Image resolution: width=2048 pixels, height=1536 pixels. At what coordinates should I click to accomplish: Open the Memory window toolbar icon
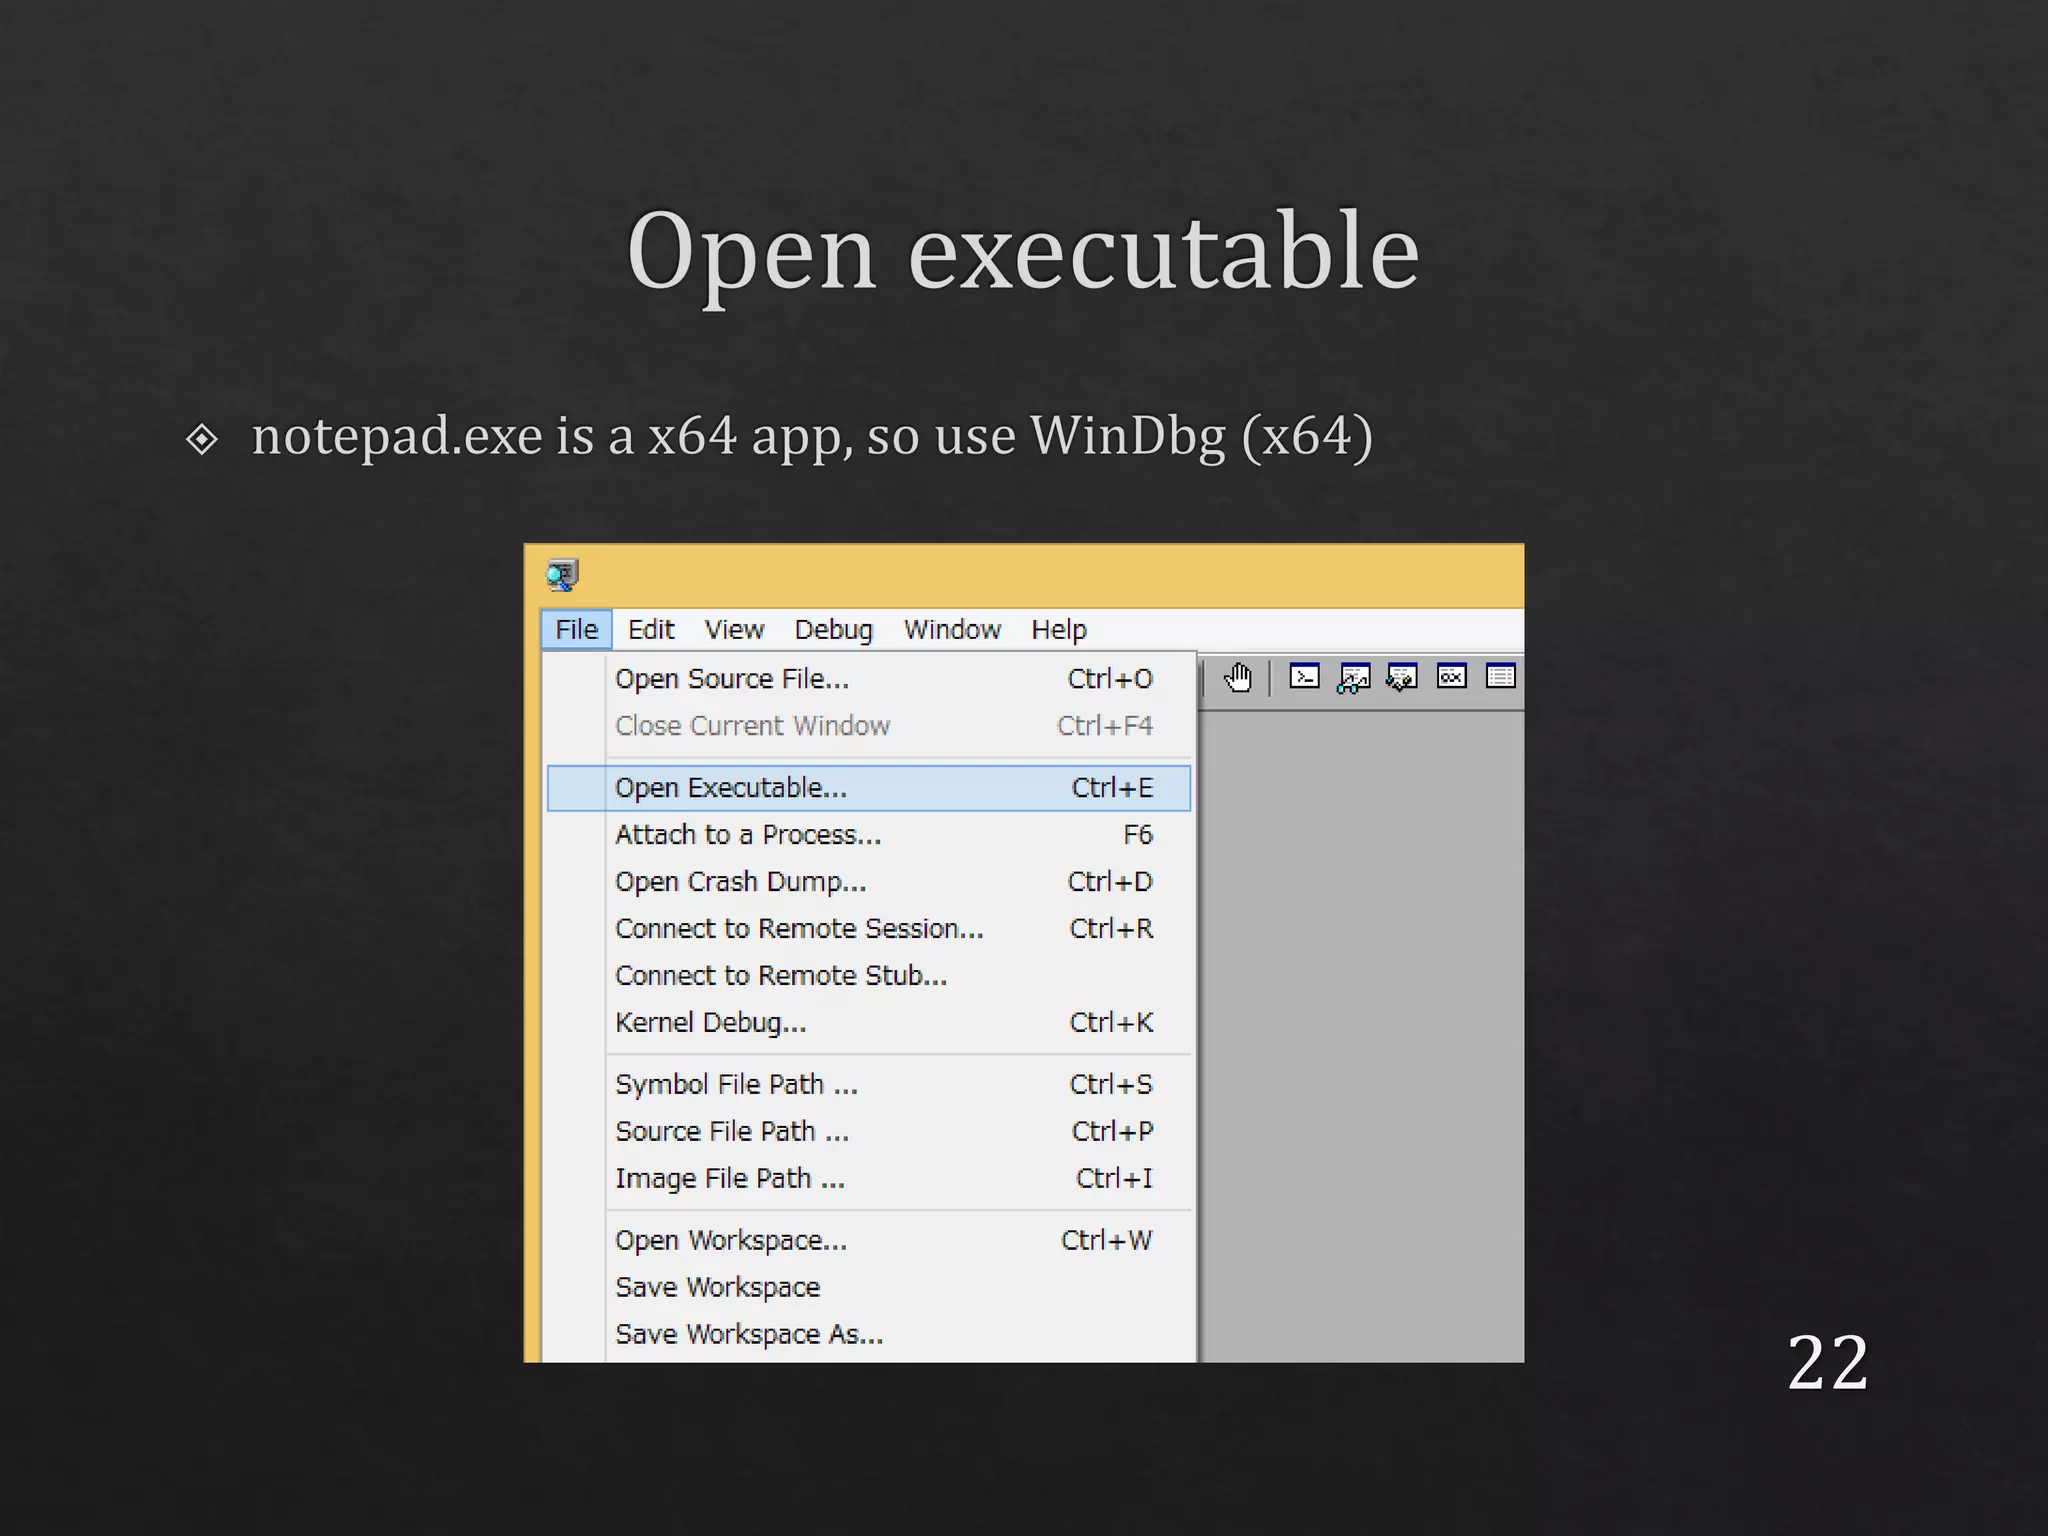[x=1500, y=677]
